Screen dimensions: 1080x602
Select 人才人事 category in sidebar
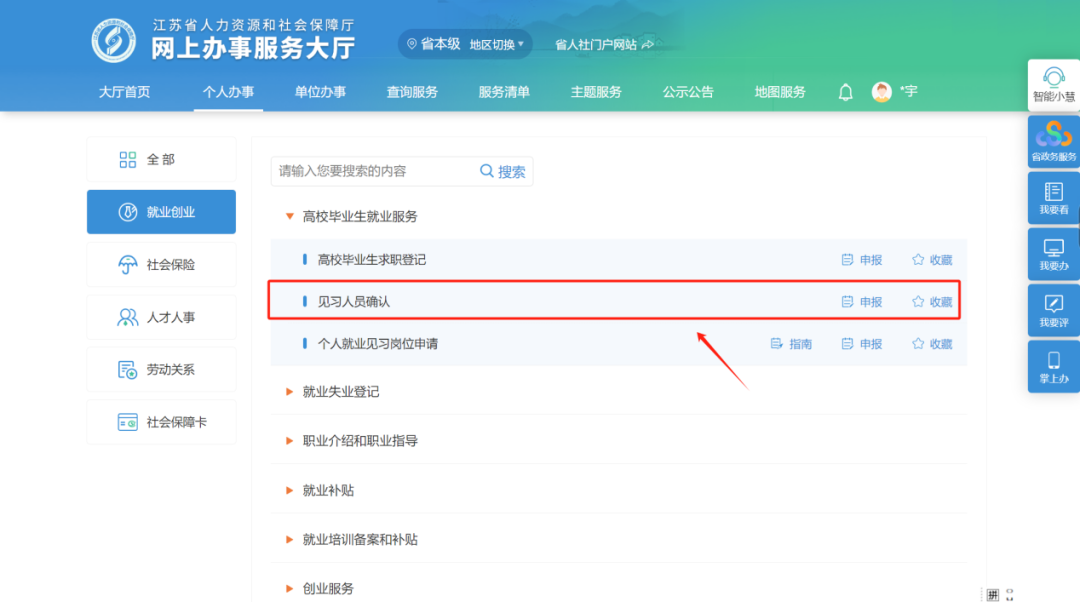click(x=161, y=317)
